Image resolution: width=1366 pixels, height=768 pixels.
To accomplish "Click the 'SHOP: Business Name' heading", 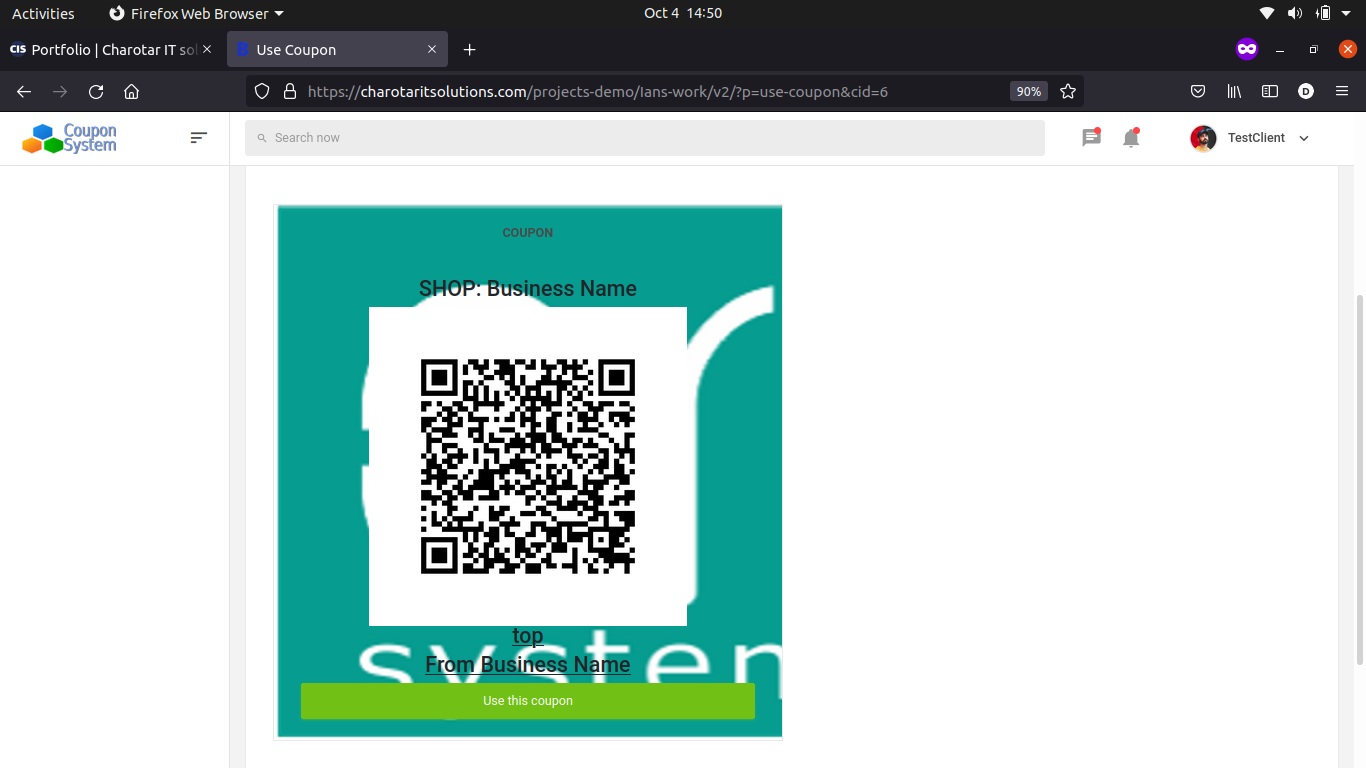I will tap(528, 288).
